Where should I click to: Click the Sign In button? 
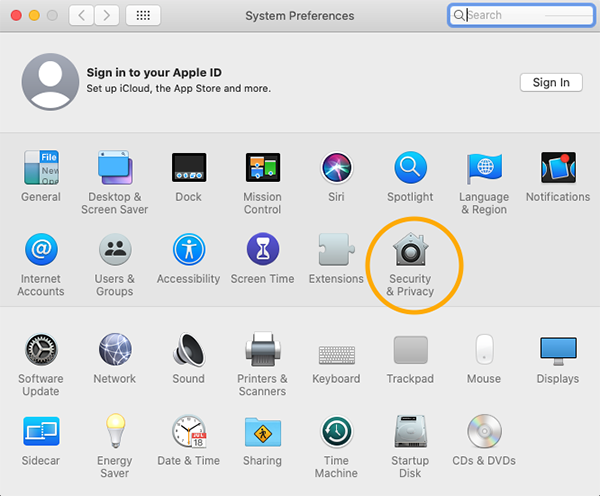click(x=551, y=82)
